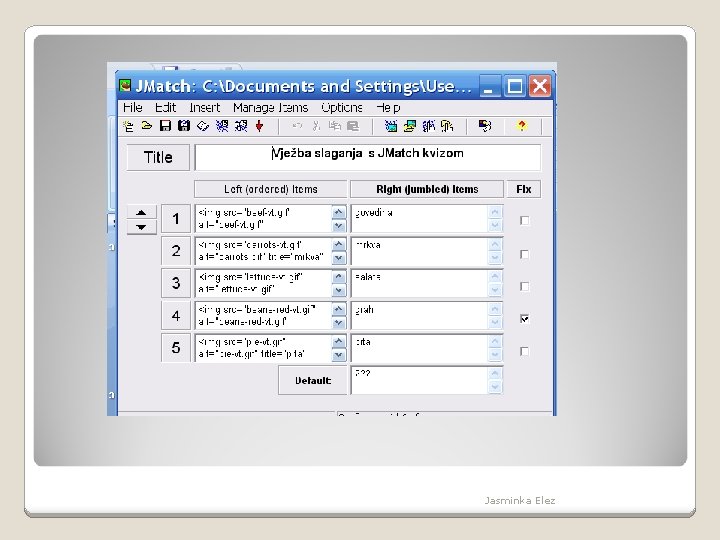Open the File menu

pyautogui.click(x=133, y=107)
